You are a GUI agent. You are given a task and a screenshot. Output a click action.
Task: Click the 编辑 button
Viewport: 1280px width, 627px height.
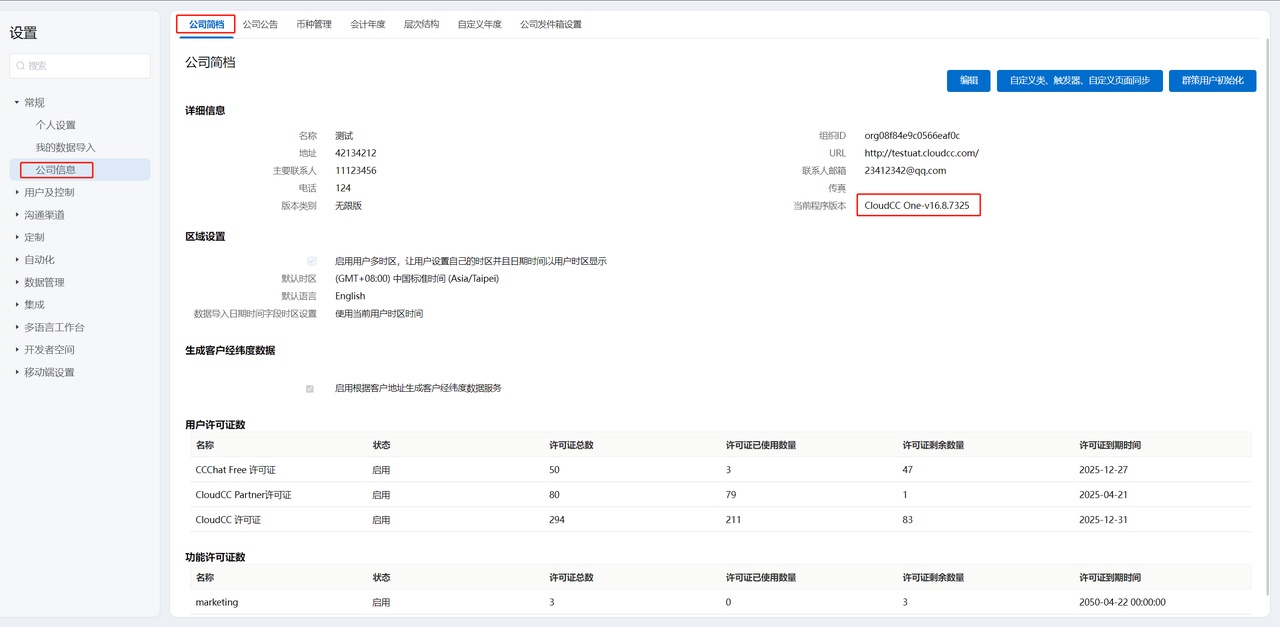(x=968, y=80)
